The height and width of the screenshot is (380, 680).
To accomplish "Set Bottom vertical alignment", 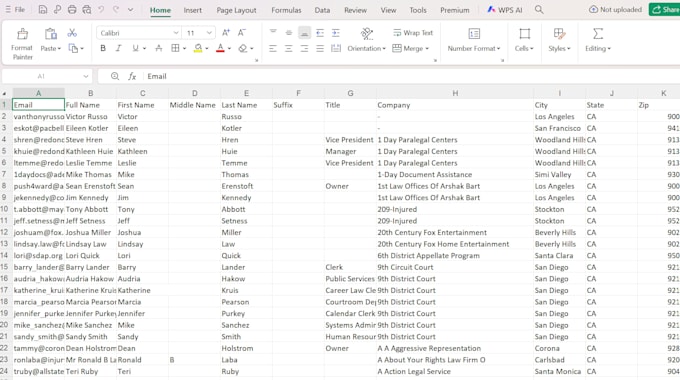I will 304,33.
